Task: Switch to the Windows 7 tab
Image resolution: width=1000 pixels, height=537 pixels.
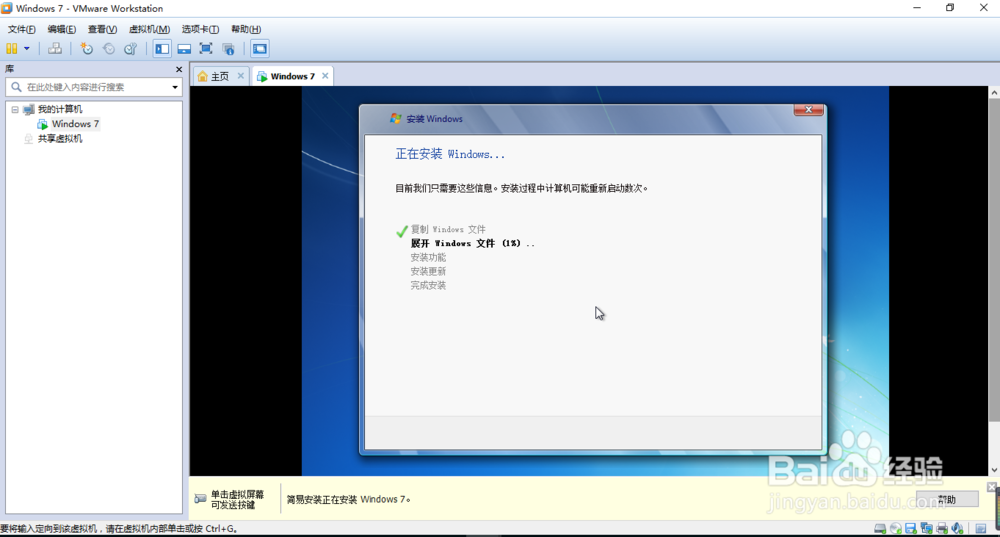Action: 292,76
